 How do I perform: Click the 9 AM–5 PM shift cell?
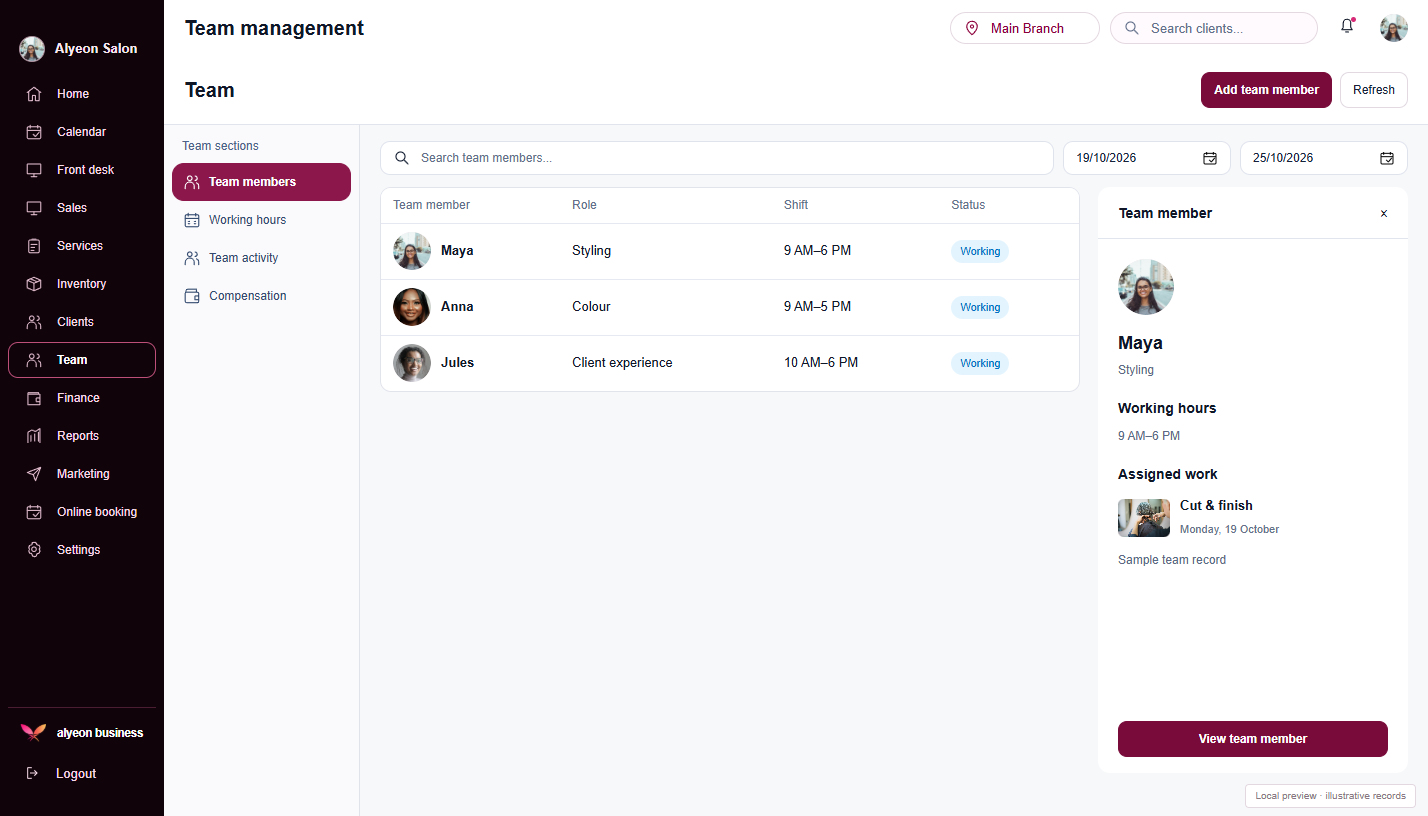coord(817,307)
